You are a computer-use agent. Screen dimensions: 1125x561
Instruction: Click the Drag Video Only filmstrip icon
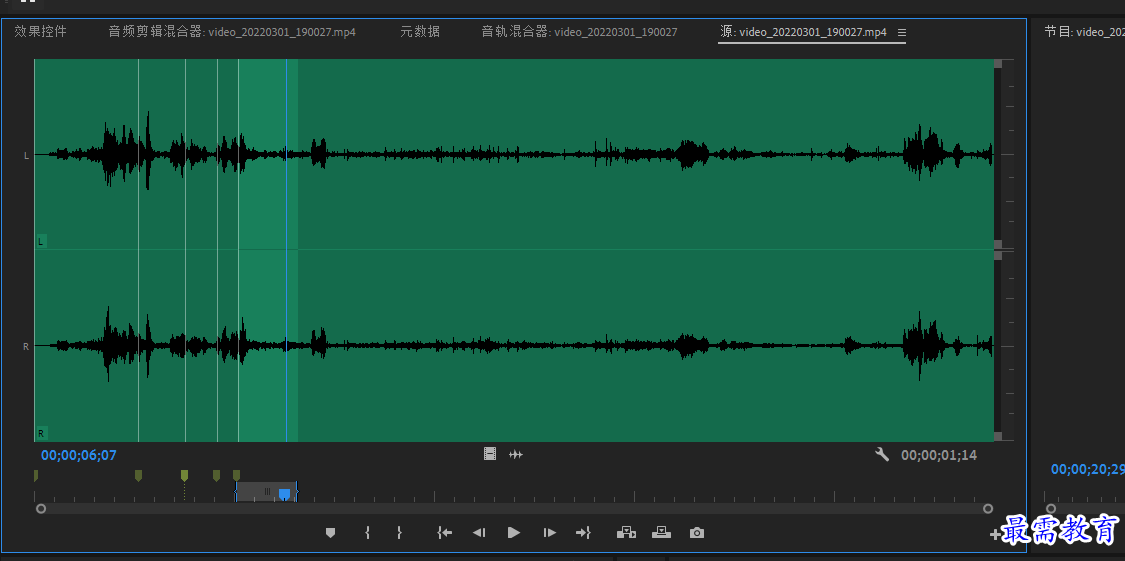point(490,453)
